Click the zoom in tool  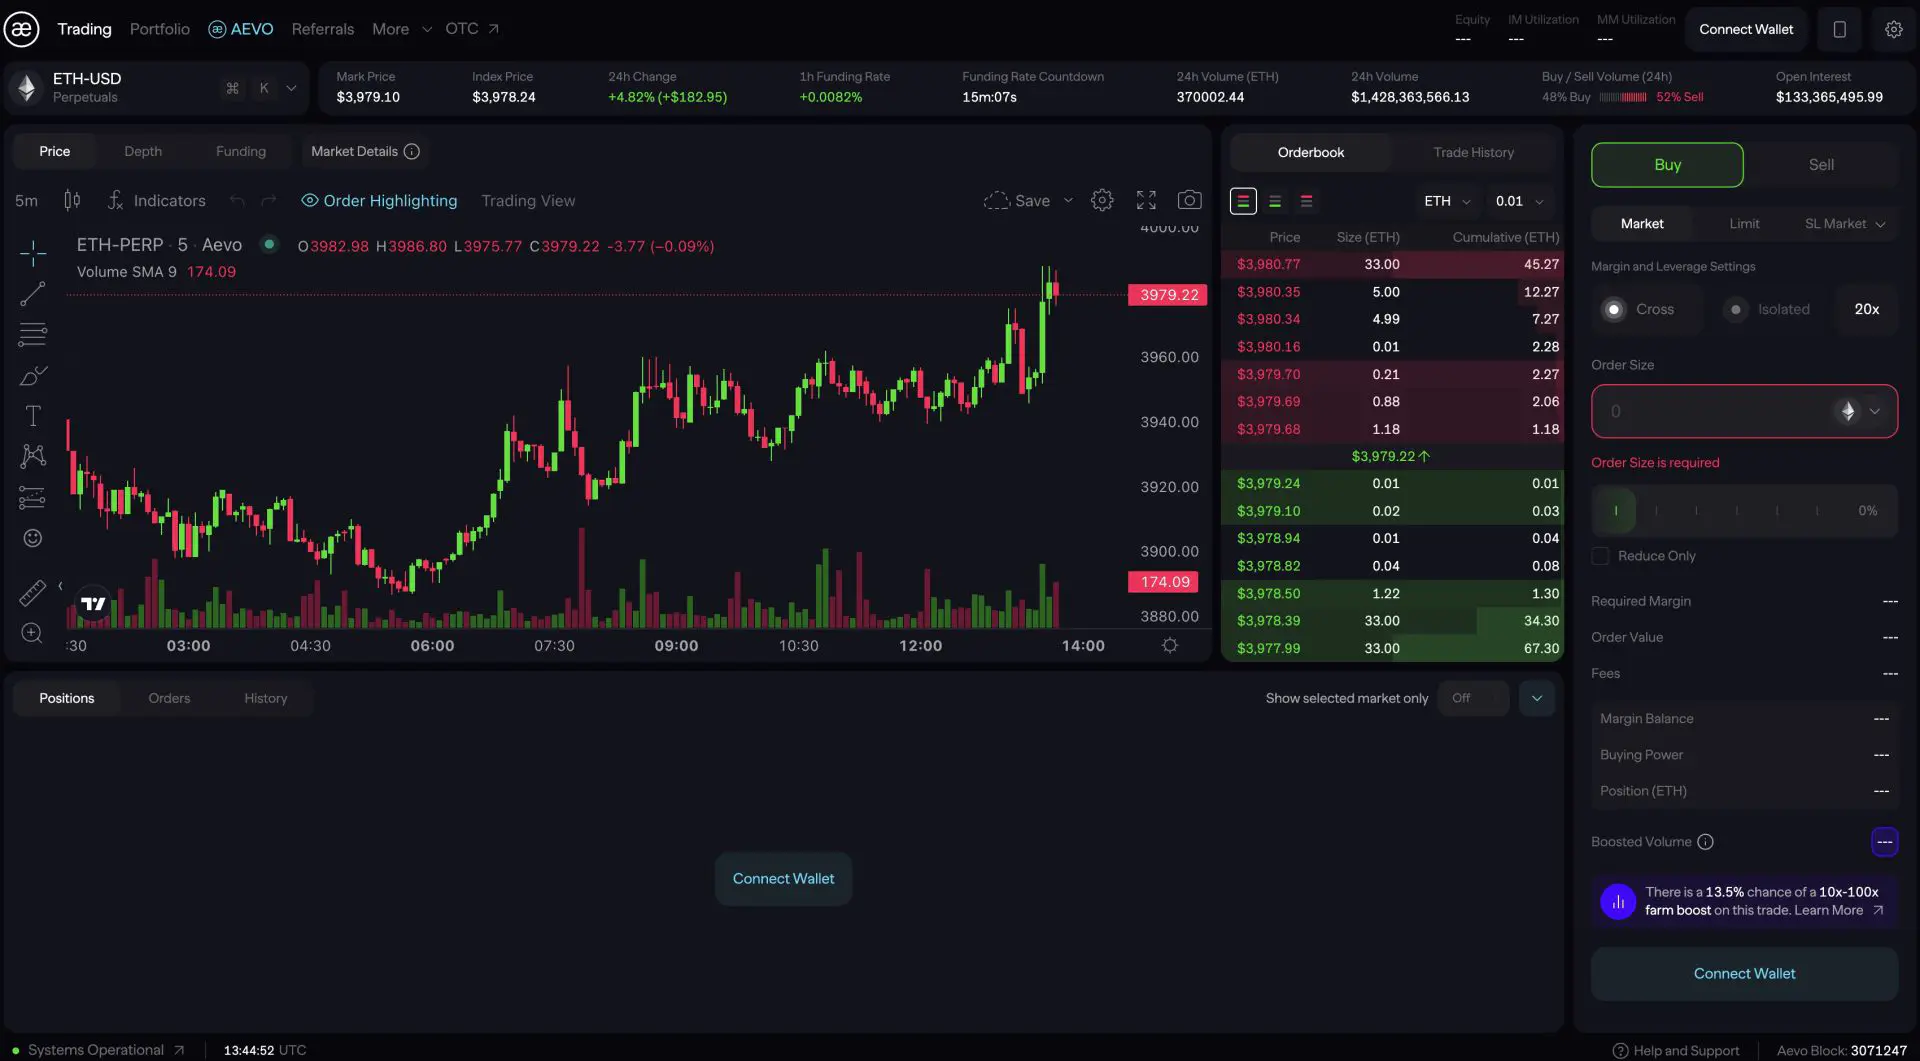(x=32, y=633)
